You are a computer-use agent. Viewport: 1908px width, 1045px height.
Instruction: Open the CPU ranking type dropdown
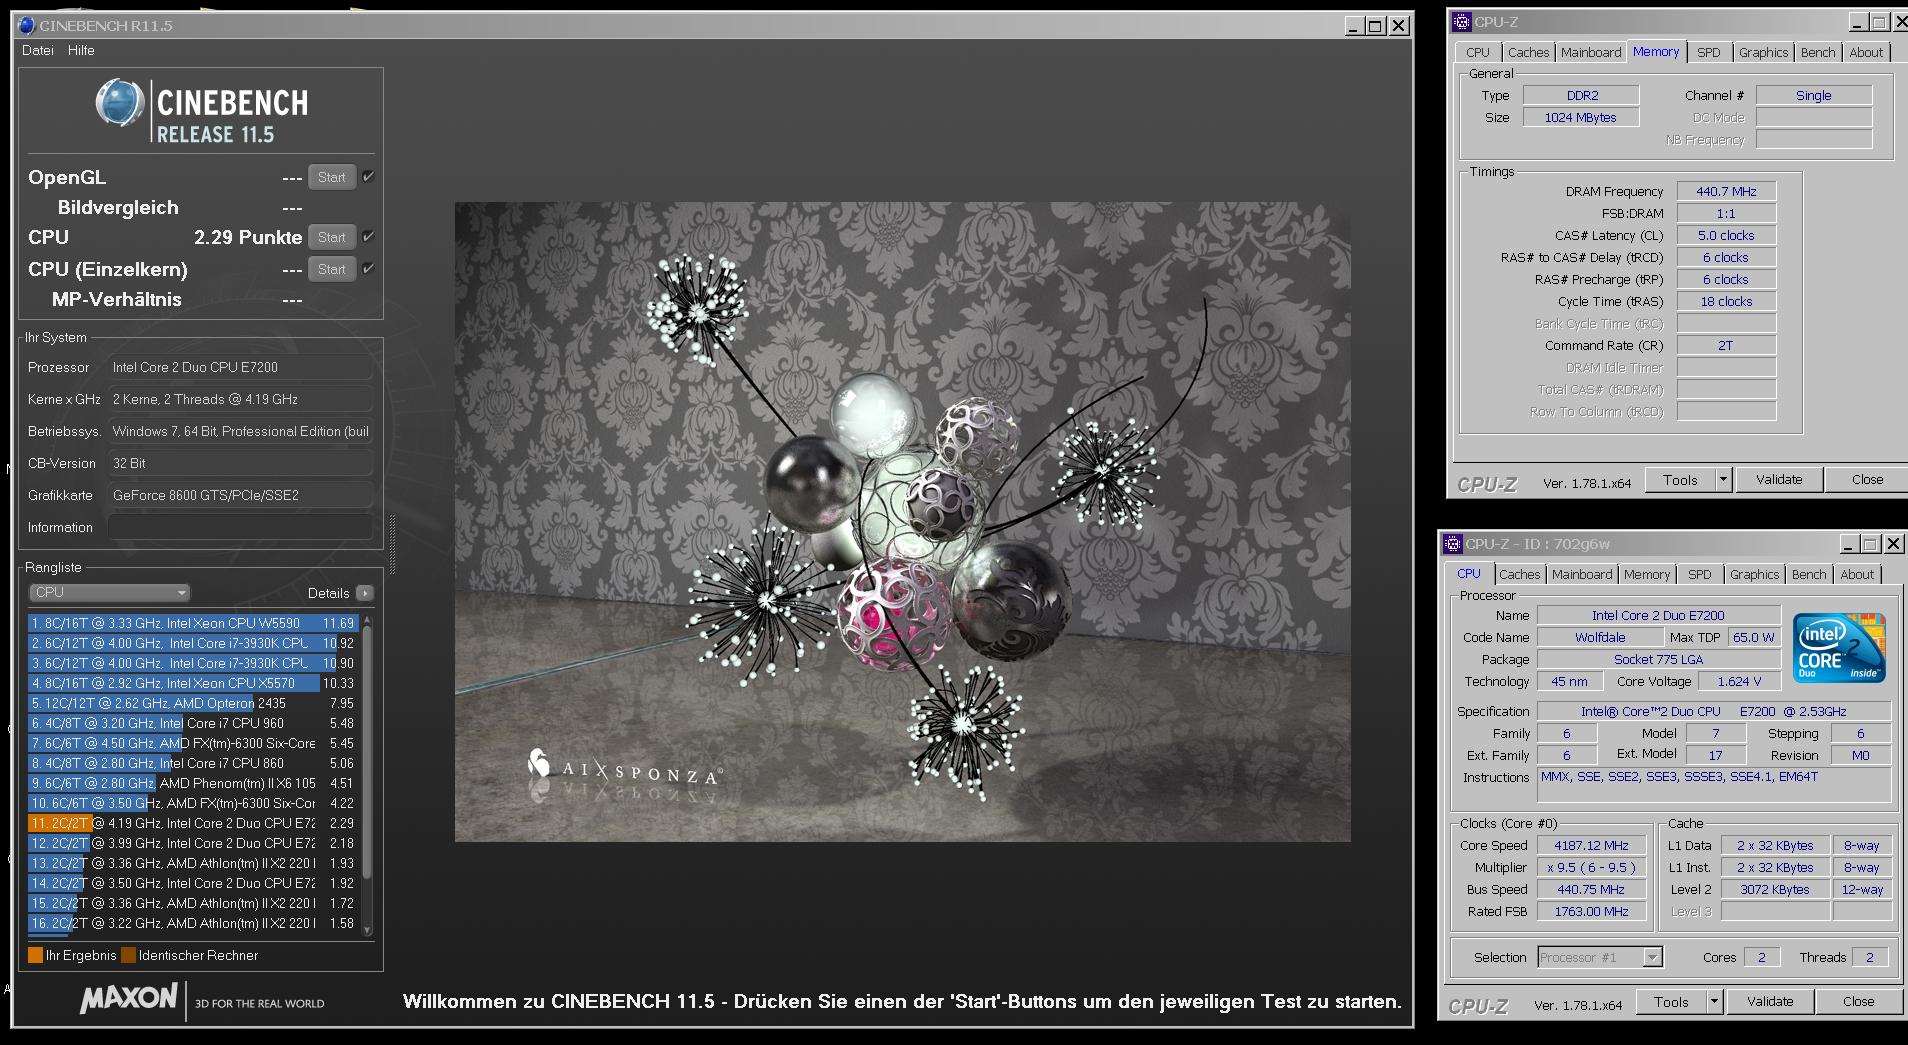109,592
